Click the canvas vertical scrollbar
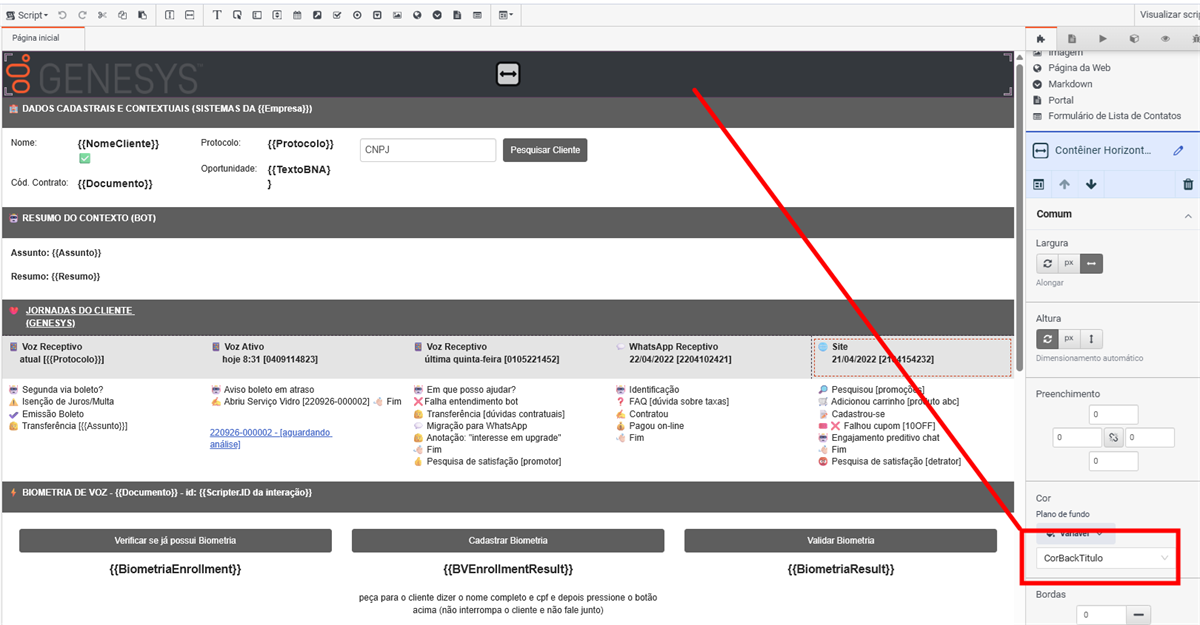1200x625 pixels. (1019, 220)
